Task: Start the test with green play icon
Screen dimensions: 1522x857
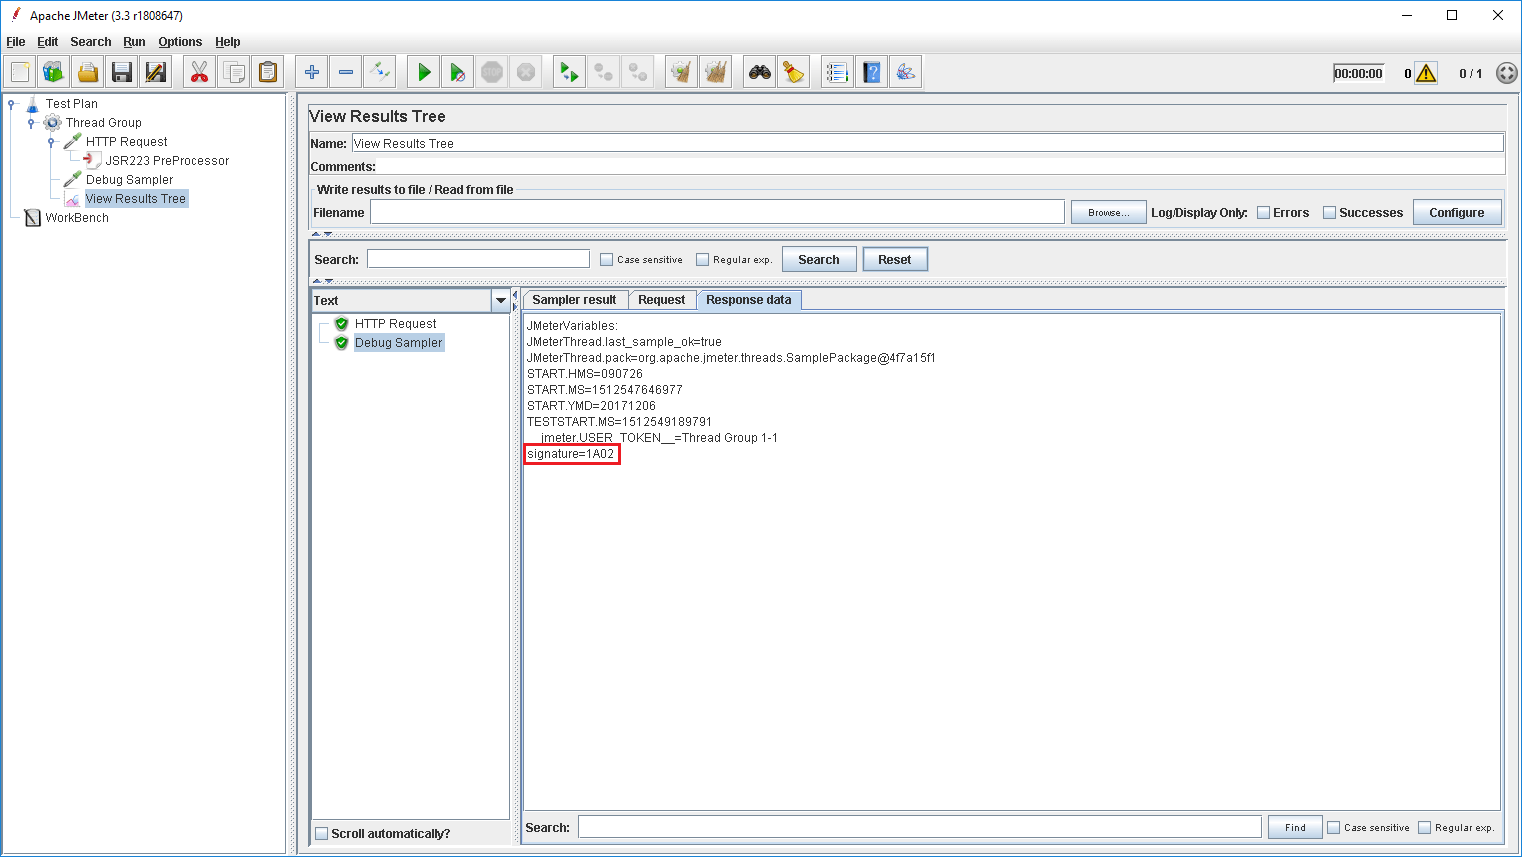Action: pyautogui.click(x=424, y=72)
